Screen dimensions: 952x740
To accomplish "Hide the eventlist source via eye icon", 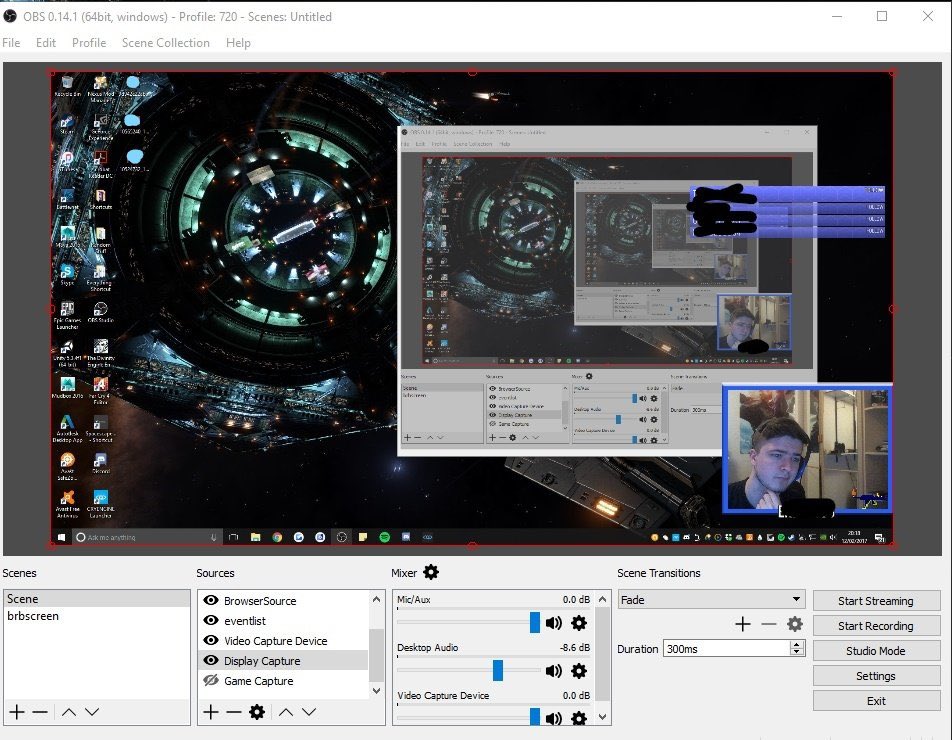I will (x=211, y=620).
